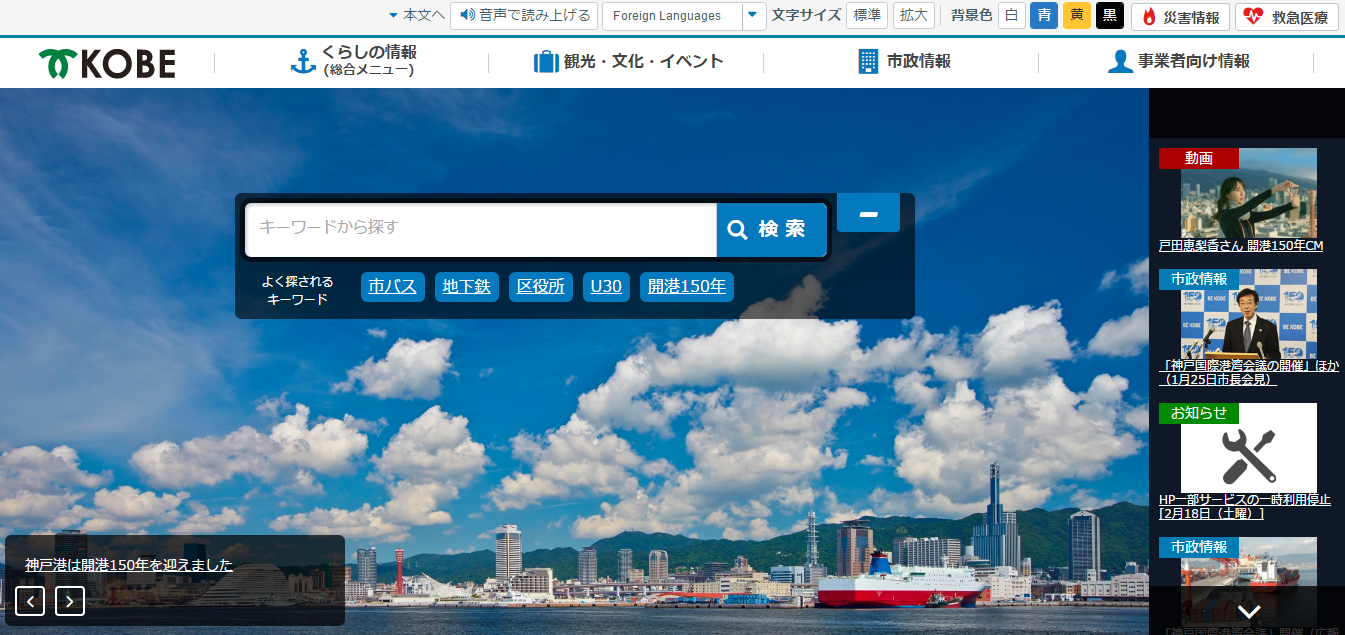This screenshot has width=1345, height=635.
Task: Open the wrench maintenance notice thumbnail
Action: [x=1249, y=448]
